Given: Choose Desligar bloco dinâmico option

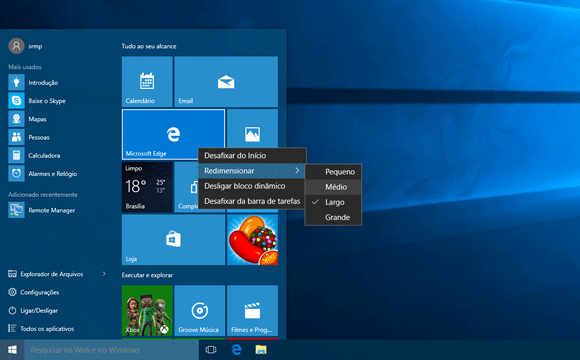Looking at the screenshot, I should tap(252, 186).
